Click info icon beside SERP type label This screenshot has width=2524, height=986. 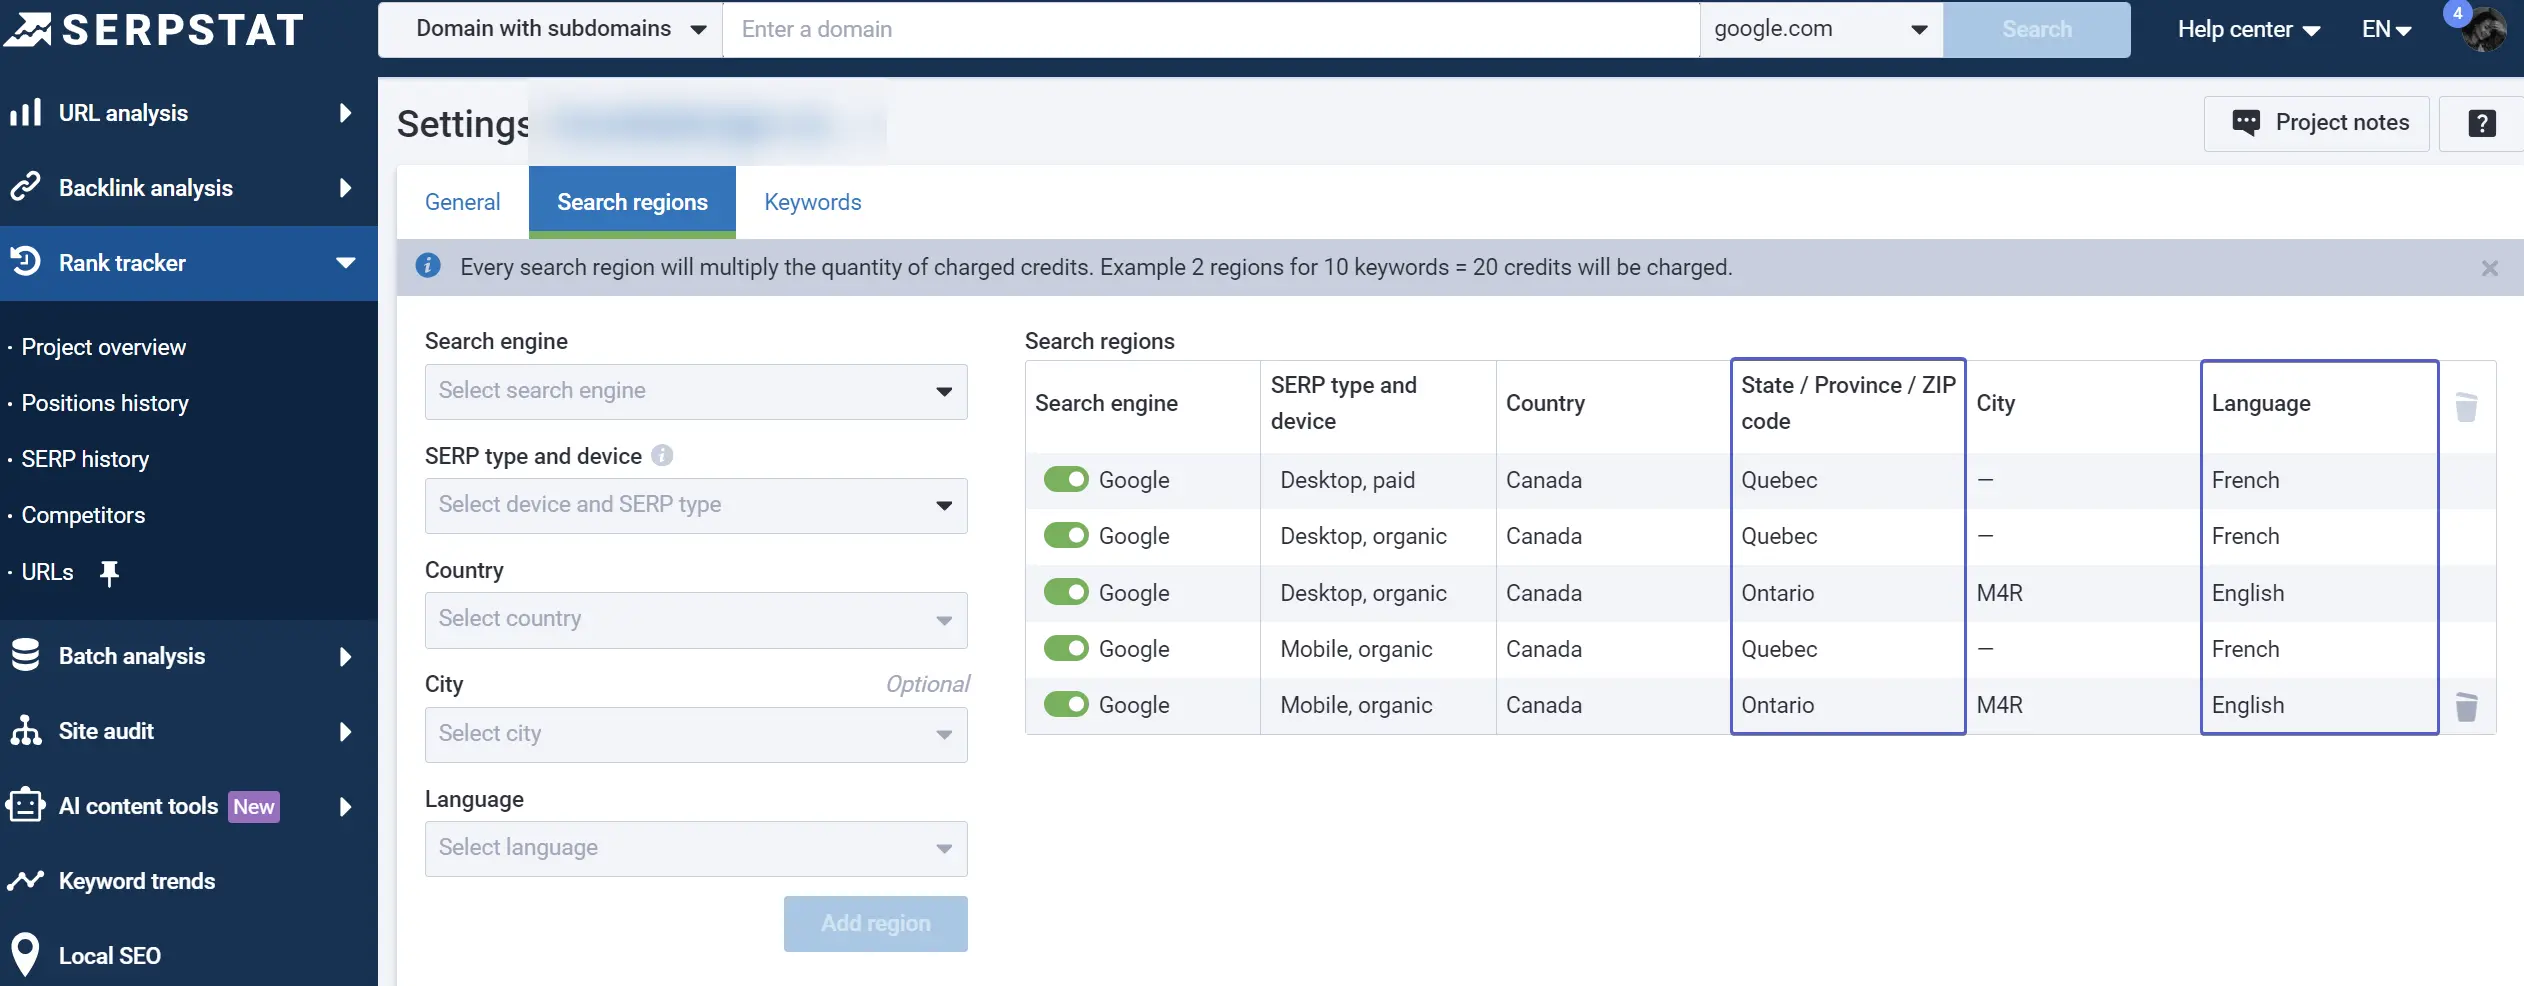662,456
